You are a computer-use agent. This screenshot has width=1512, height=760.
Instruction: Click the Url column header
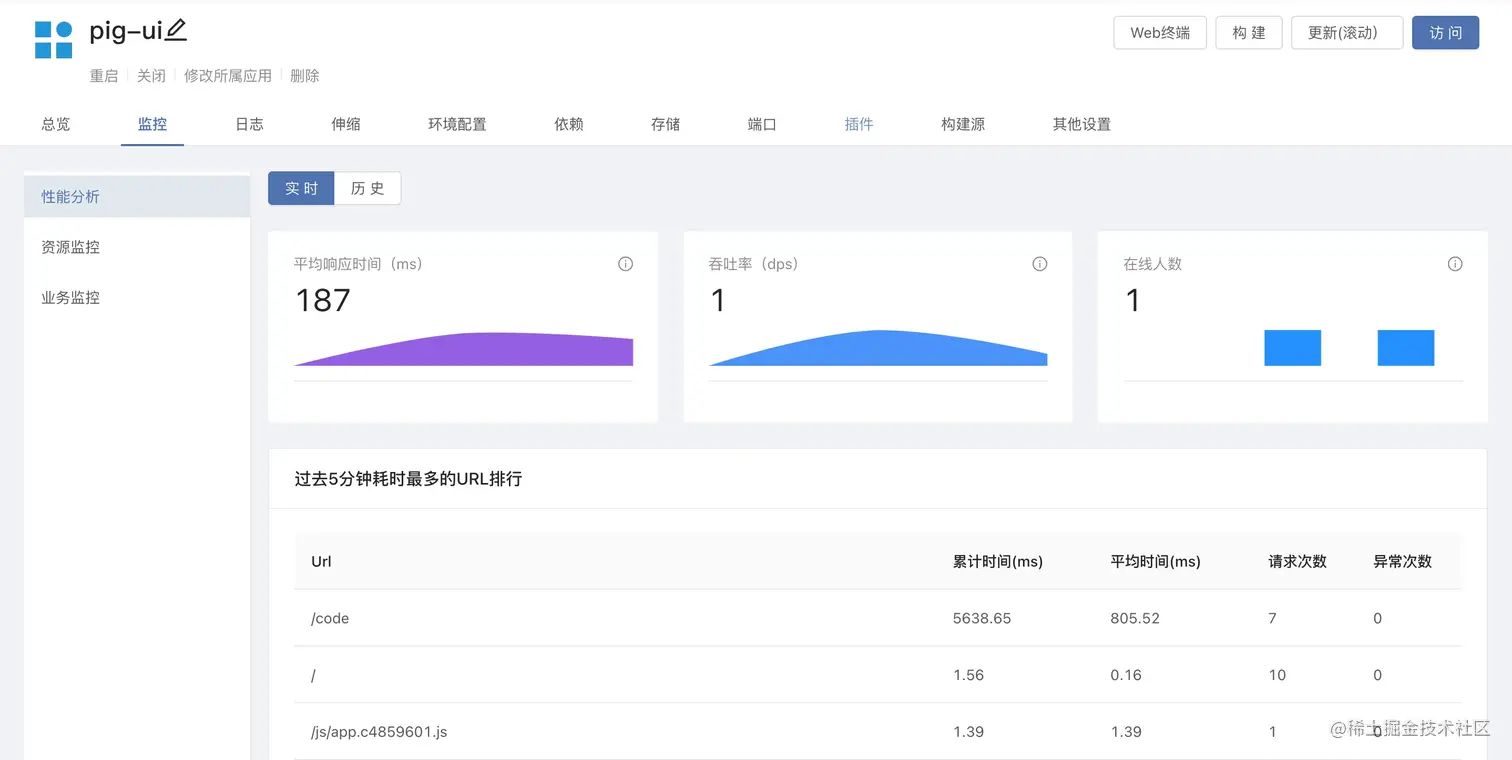tap(321, 562)
